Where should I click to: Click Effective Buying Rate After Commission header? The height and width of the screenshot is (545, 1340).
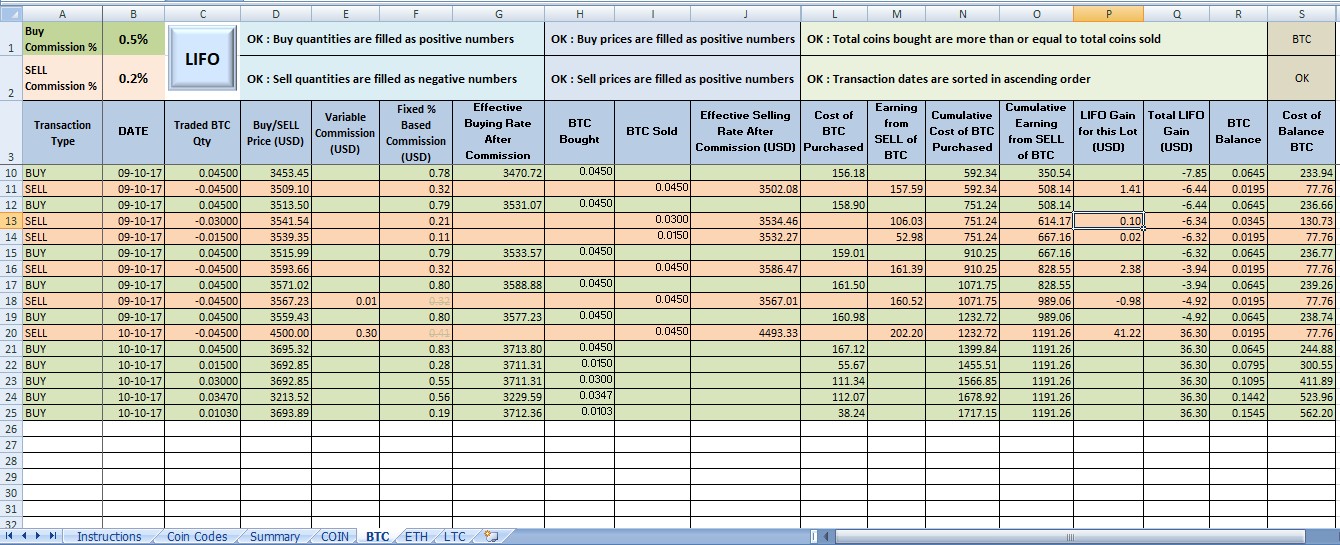click(498, 132)
